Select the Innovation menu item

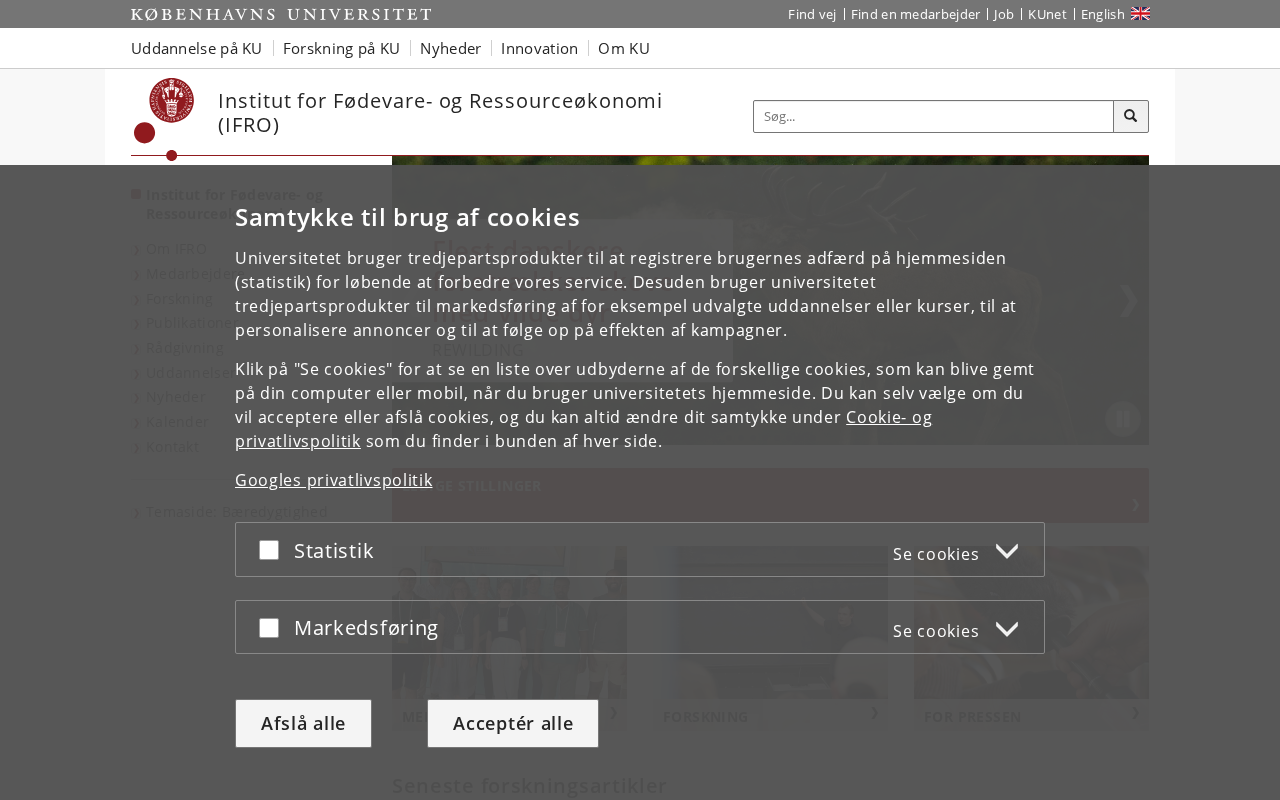click(x=539, y=48)
